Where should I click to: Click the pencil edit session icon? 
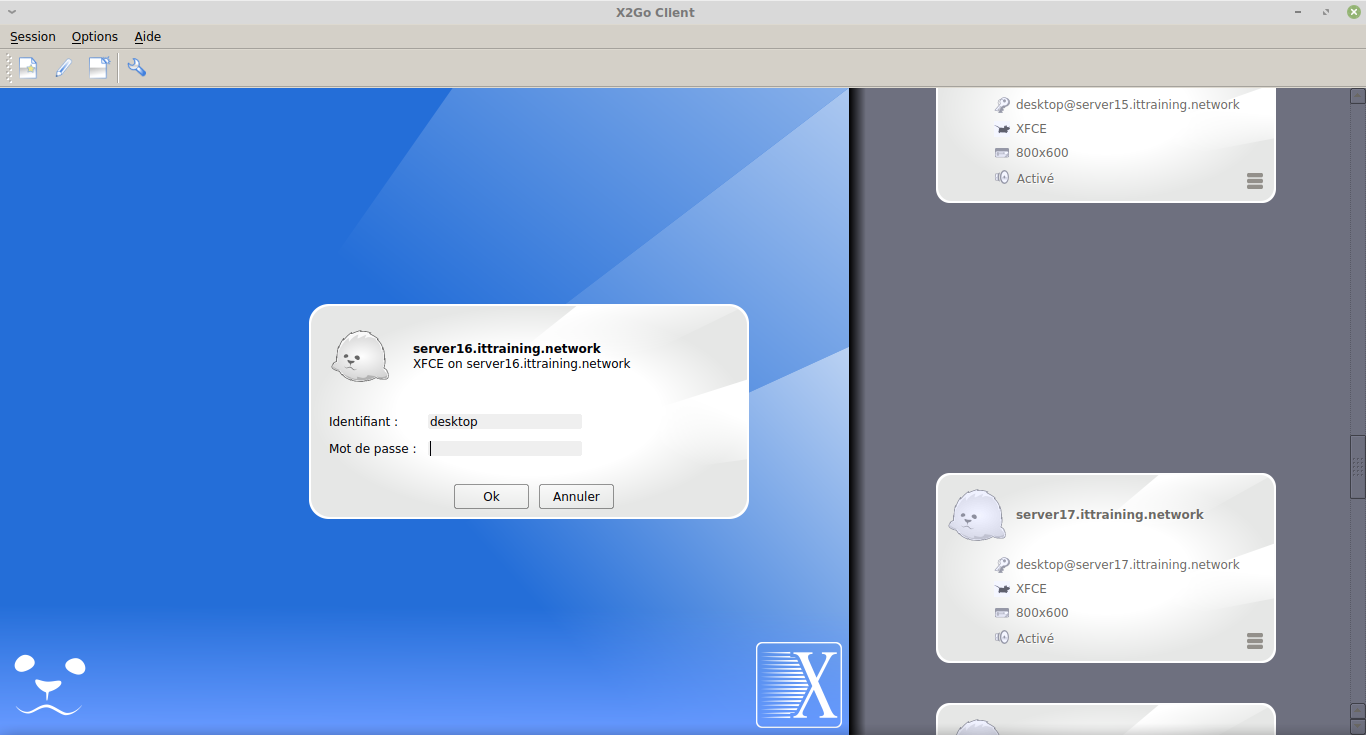pos(63,68)
